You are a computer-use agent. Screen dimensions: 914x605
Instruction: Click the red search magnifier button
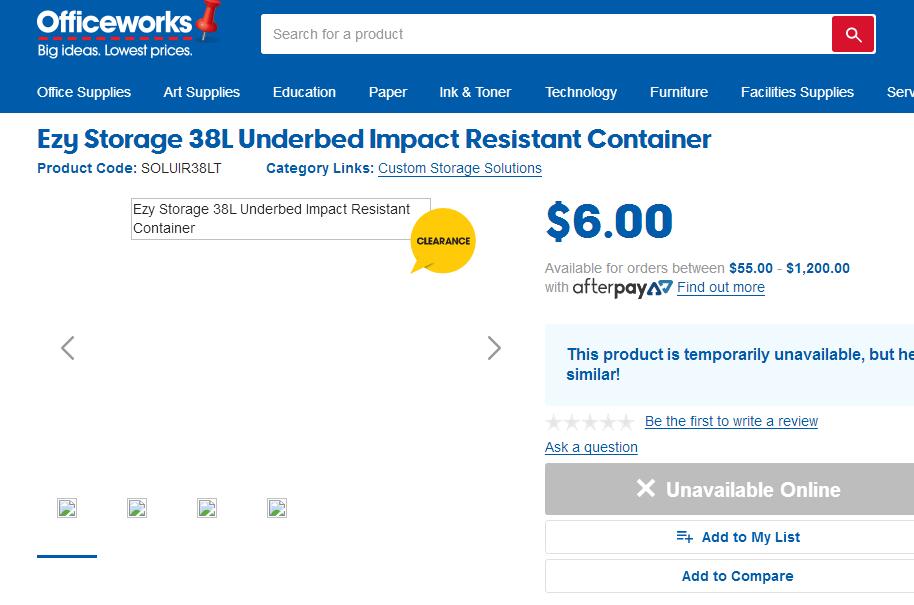pos(853,34)
